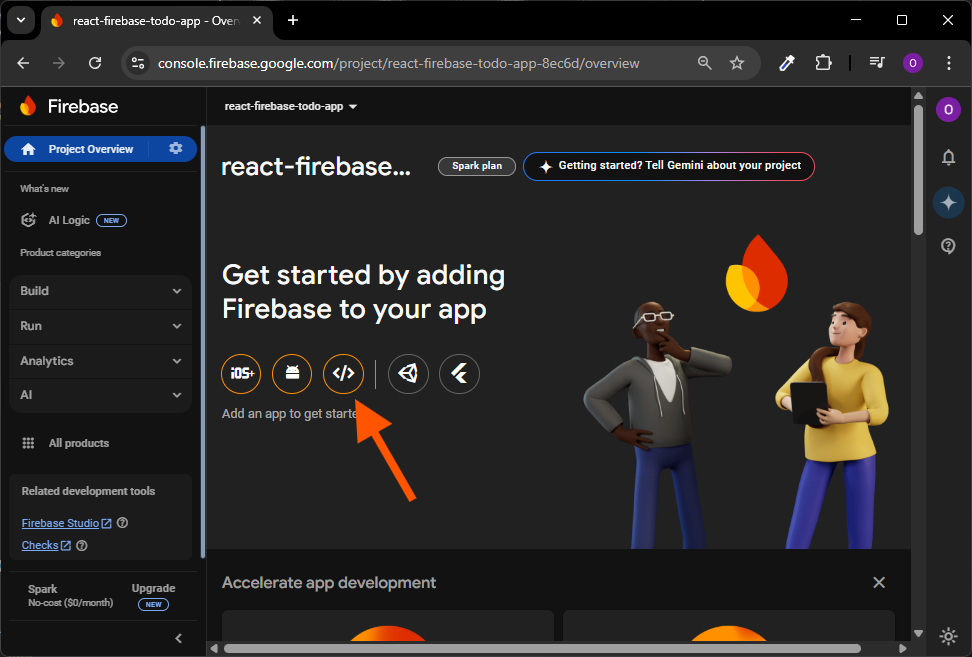
Task: Click the scroll left arrow at bottom
Action: click(214, 648)
